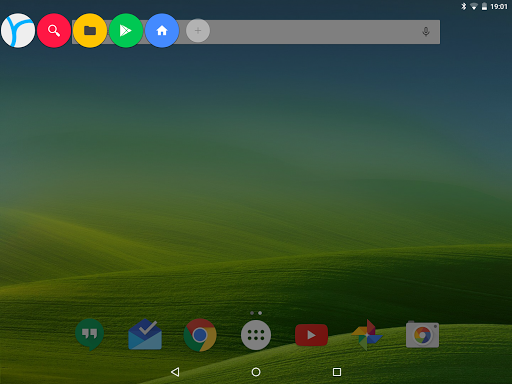Launch the Camera app
512x384 pixels.
[x=422, y=334]
